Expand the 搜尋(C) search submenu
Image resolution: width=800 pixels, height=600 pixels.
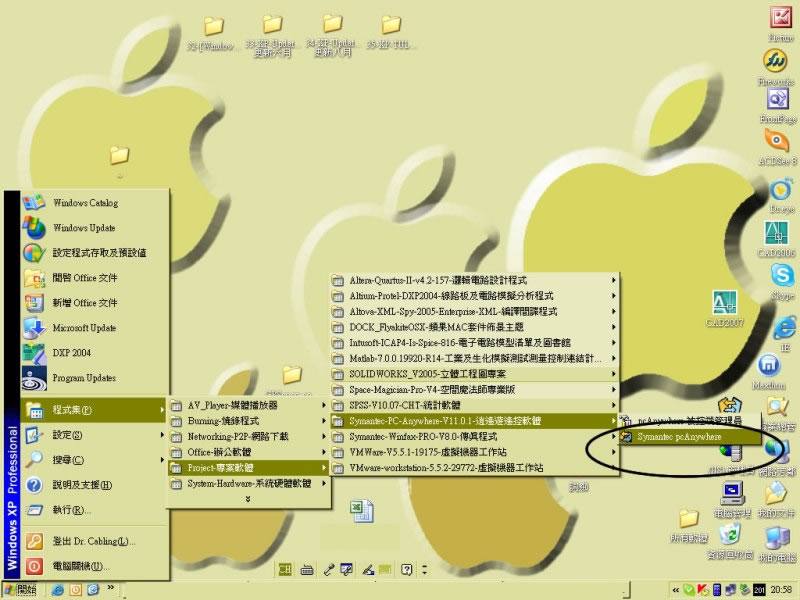coord(95,460)
